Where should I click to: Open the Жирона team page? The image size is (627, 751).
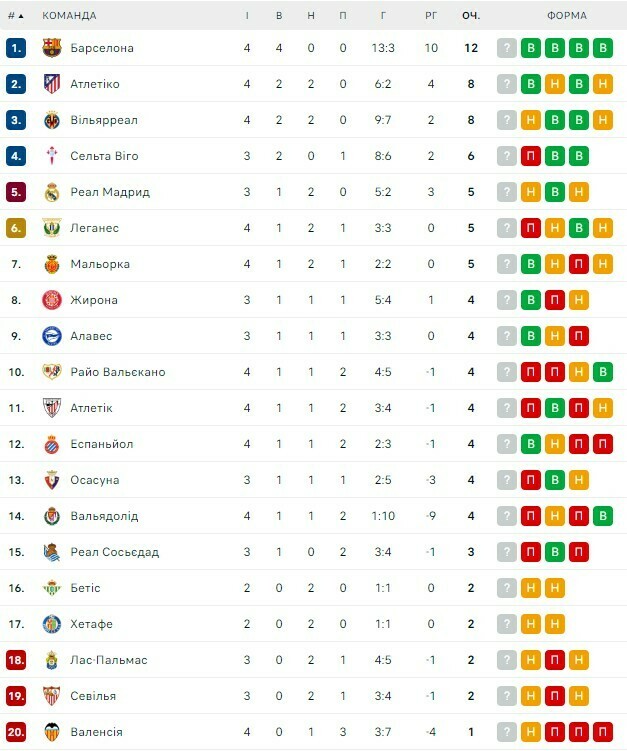click(94, 300)
